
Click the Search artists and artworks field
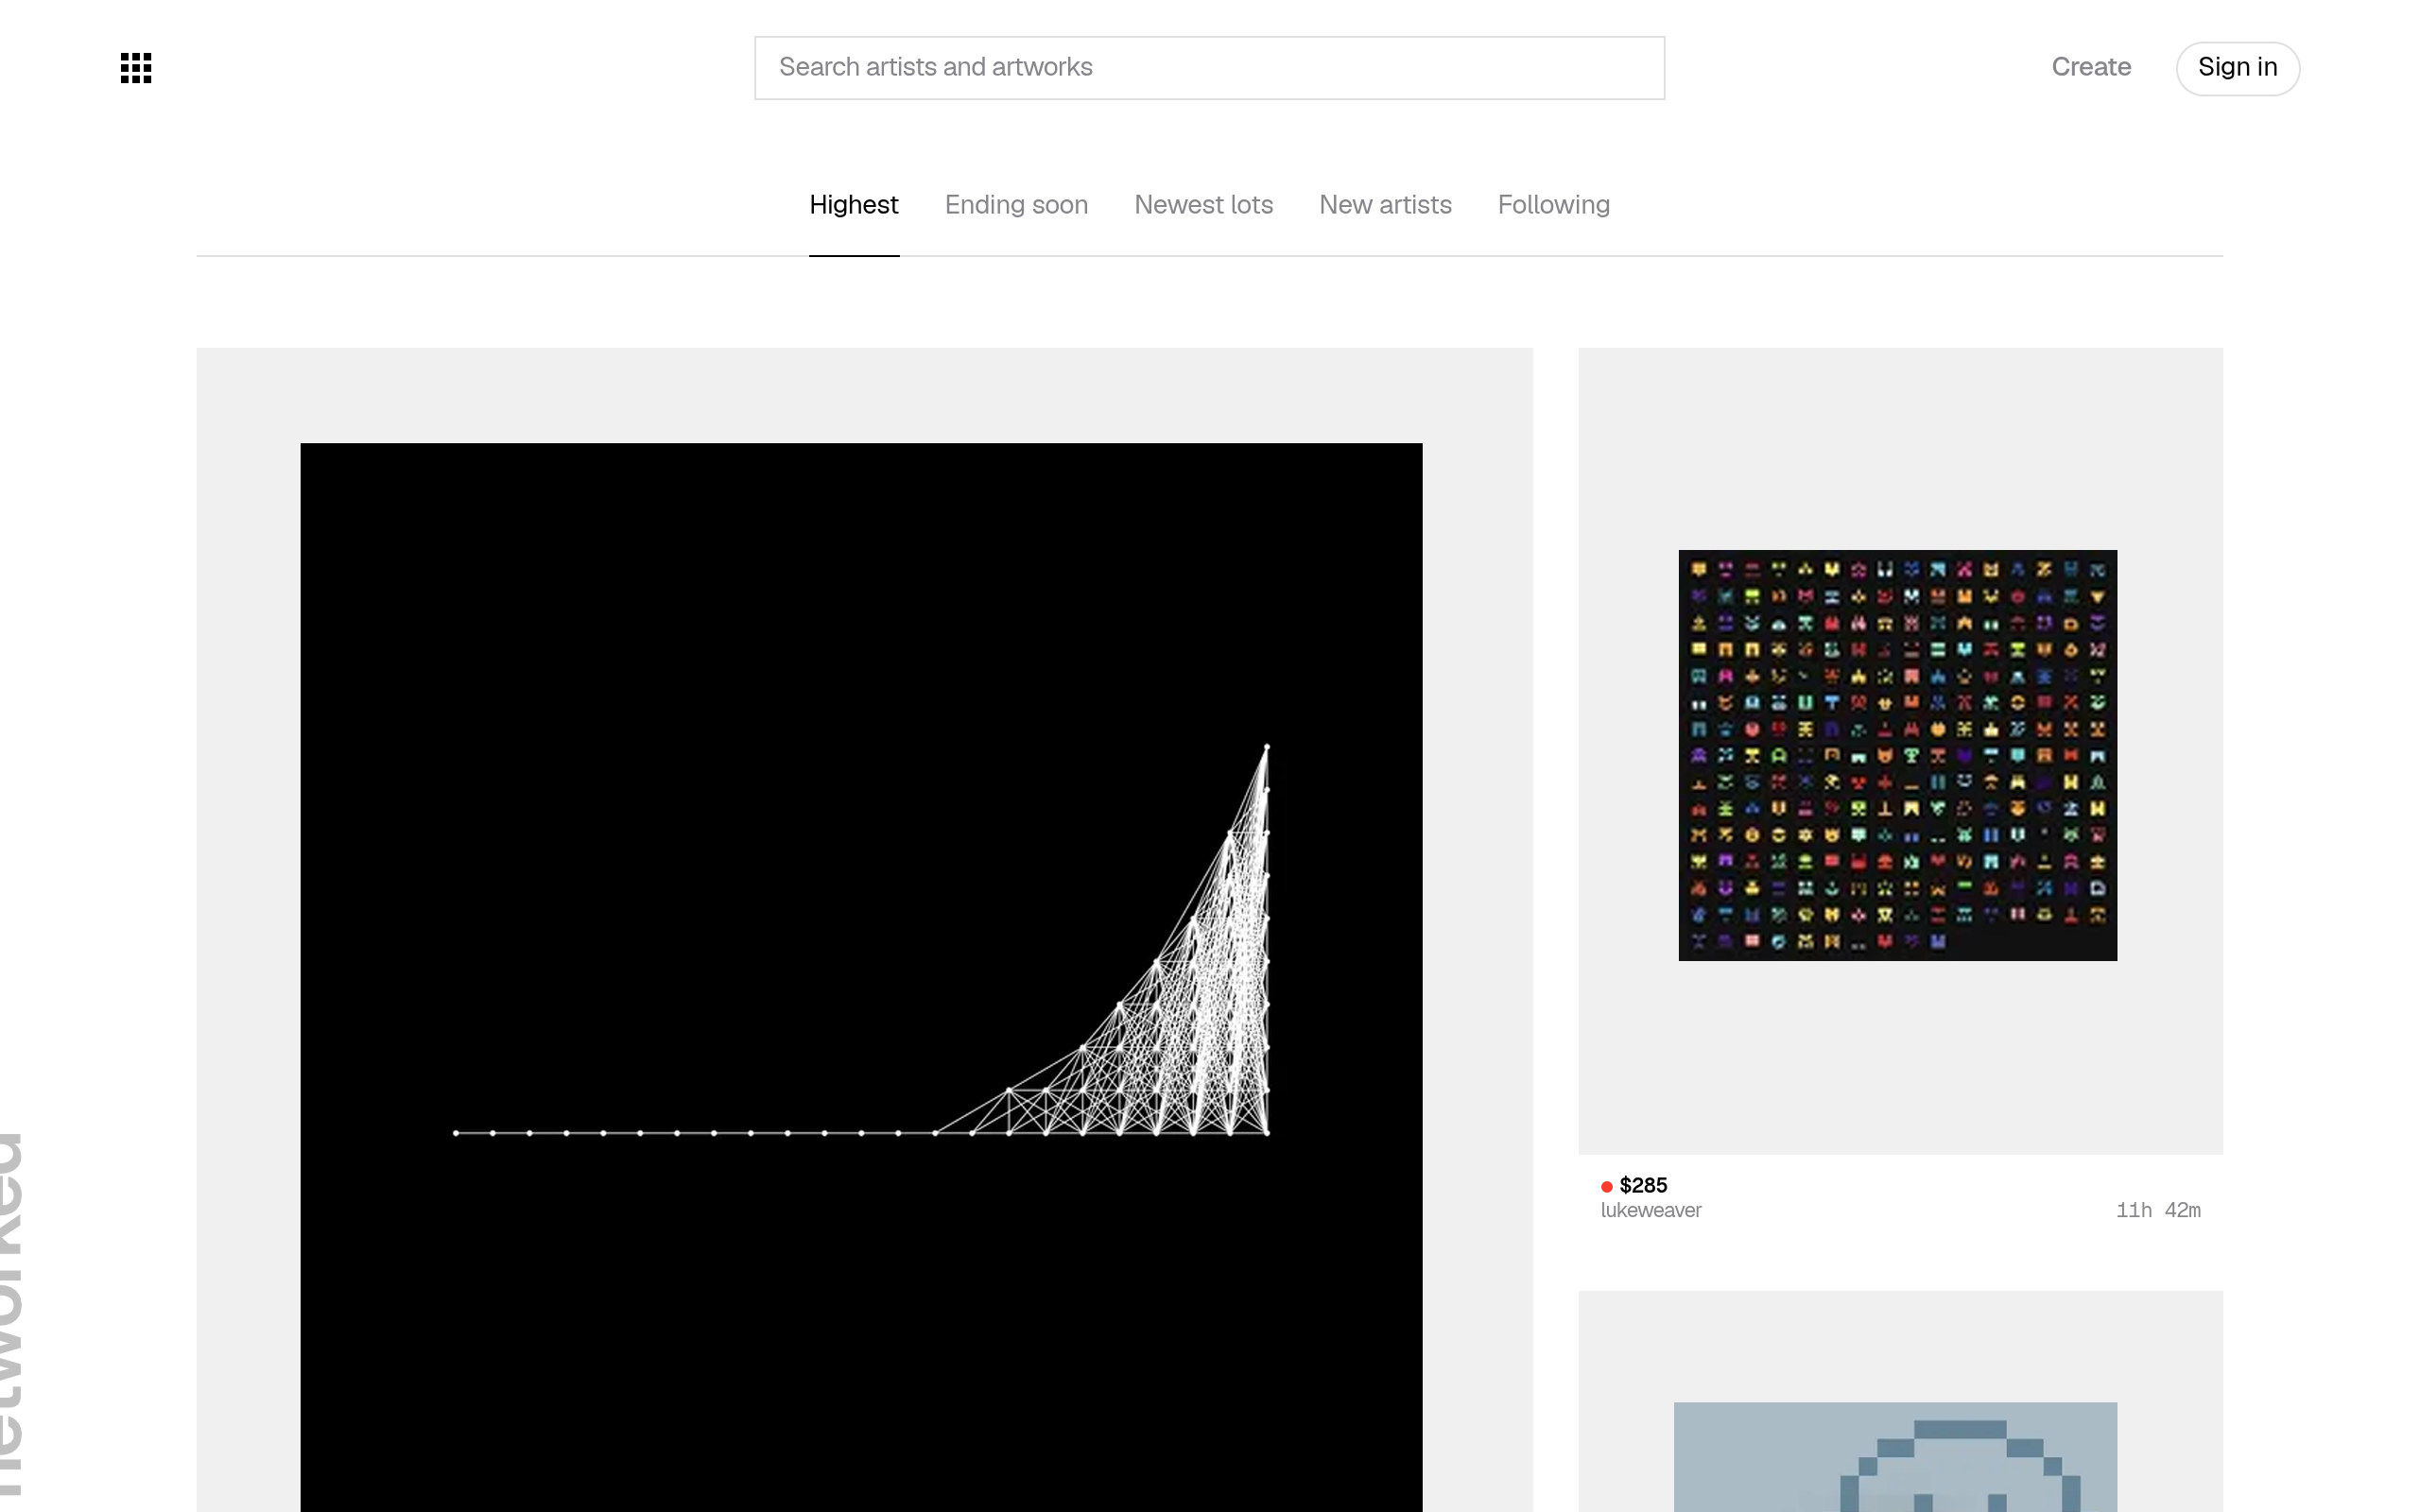pos(1209,68)
